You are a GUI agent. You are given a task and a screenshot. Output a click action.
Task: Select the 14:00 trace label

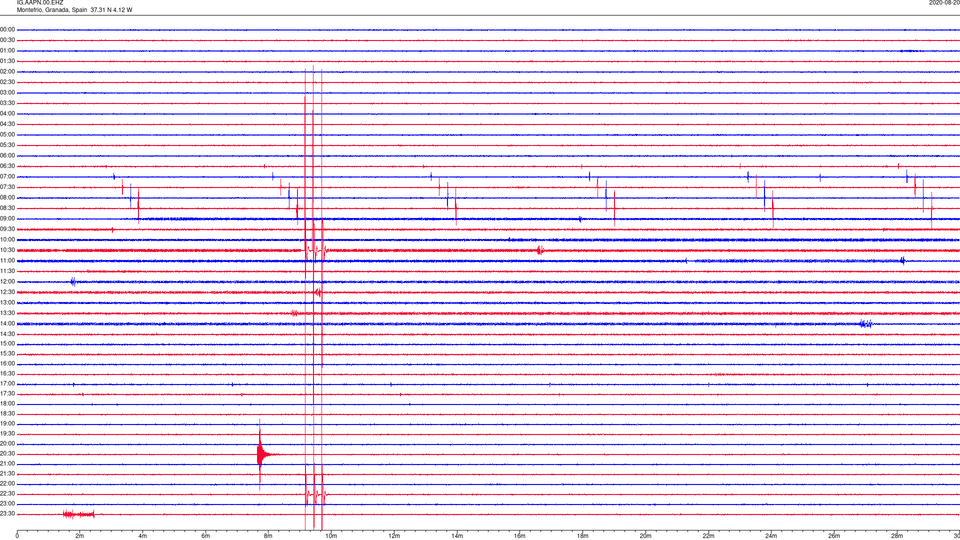(x=7, y=324)
